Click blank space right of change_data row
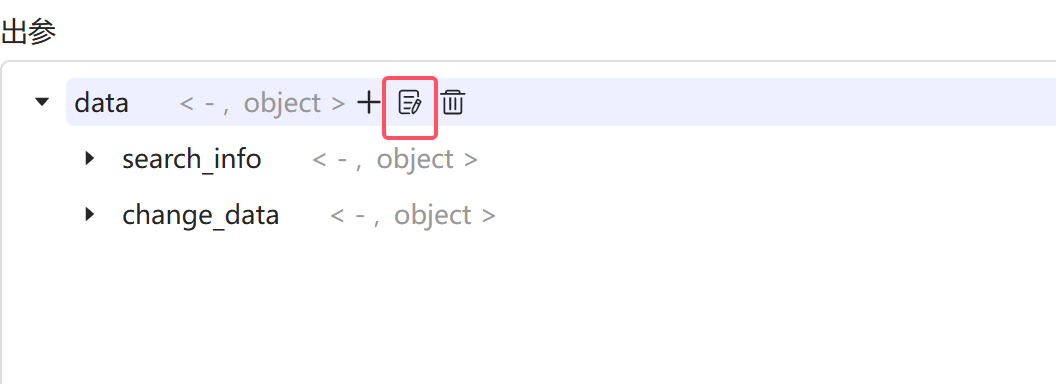This screenshot has height=384, width=1056. [774, 216]
